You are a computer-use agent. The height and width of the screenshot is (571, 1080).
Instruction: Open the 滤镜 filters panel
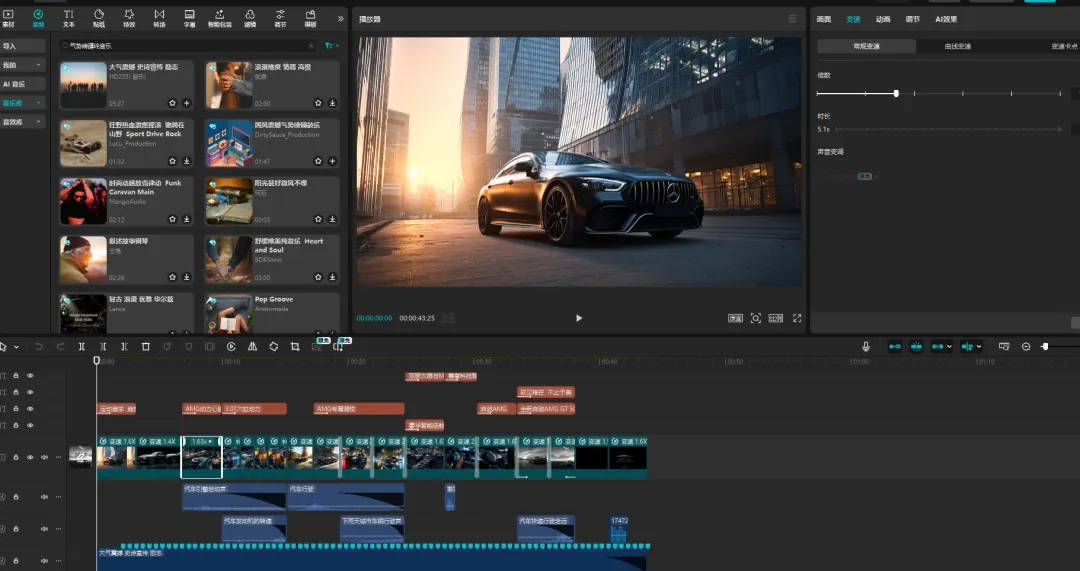point(250,18)
